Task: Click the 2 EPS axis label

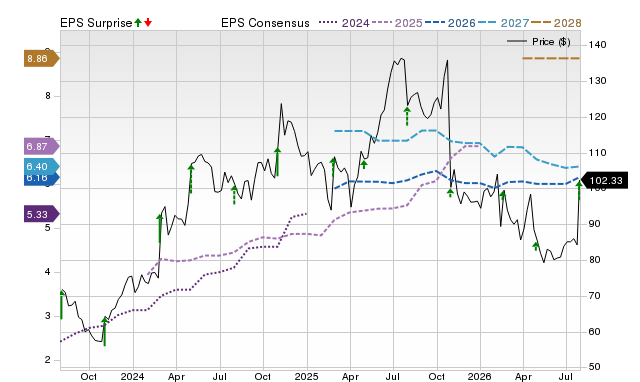Action: 48,360
